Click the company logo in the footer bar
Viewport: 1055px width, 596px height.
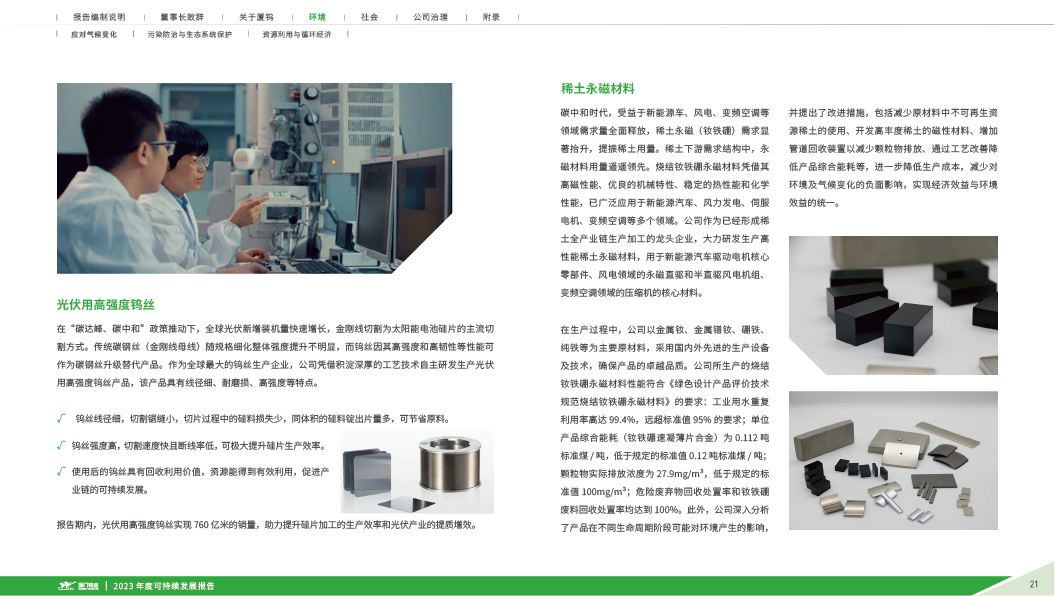coord(80,585)
